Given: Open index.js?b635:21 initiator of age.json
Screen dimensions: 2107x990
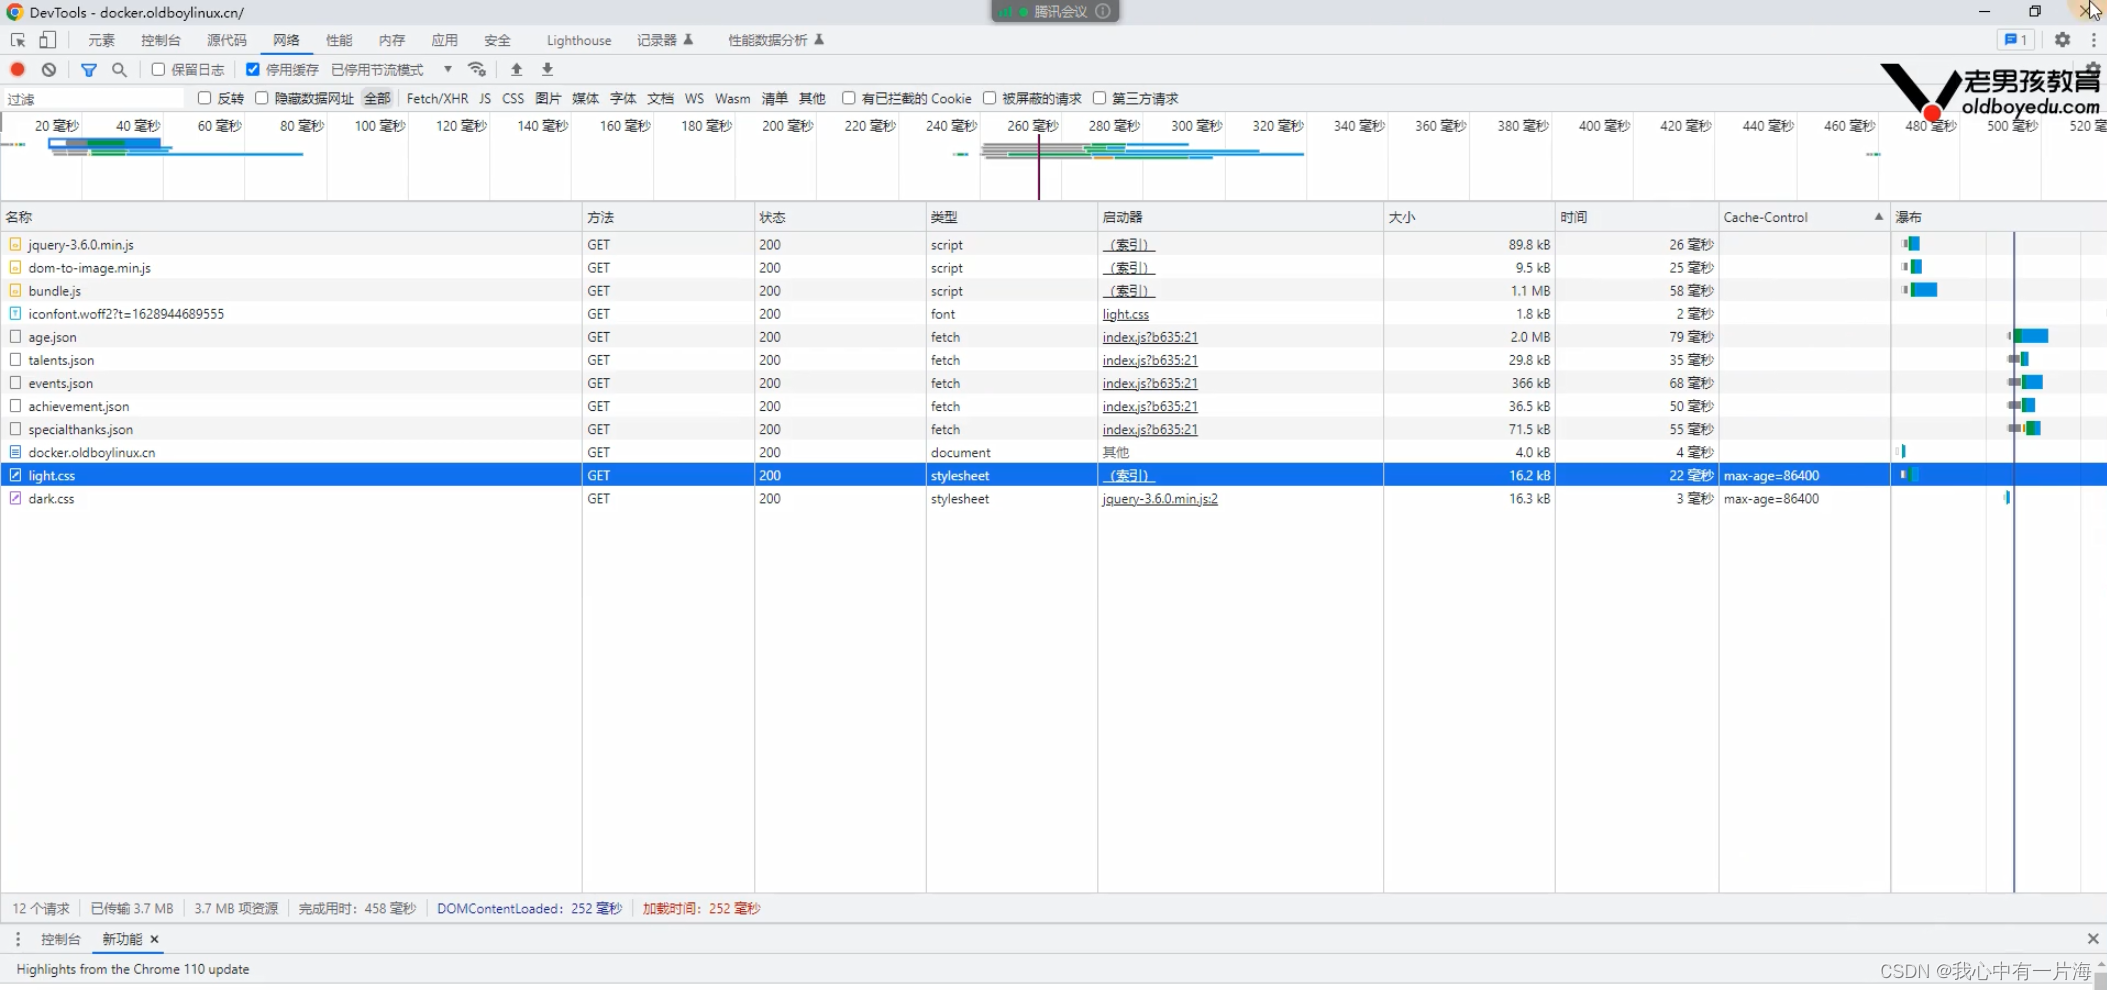Looking at the screenshot, I should pos(1150,337).
